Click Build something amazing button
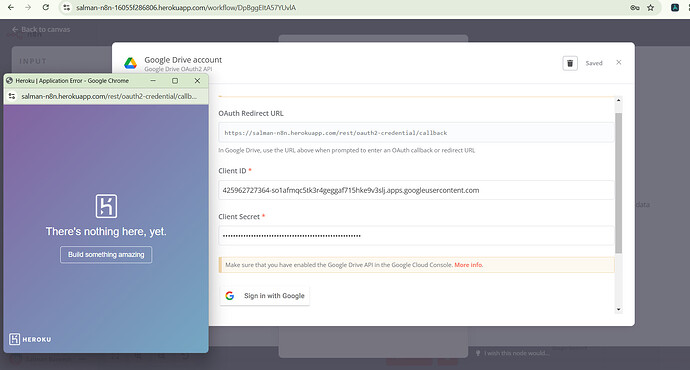This screenshot has width=690, height=370. [106, 255]
